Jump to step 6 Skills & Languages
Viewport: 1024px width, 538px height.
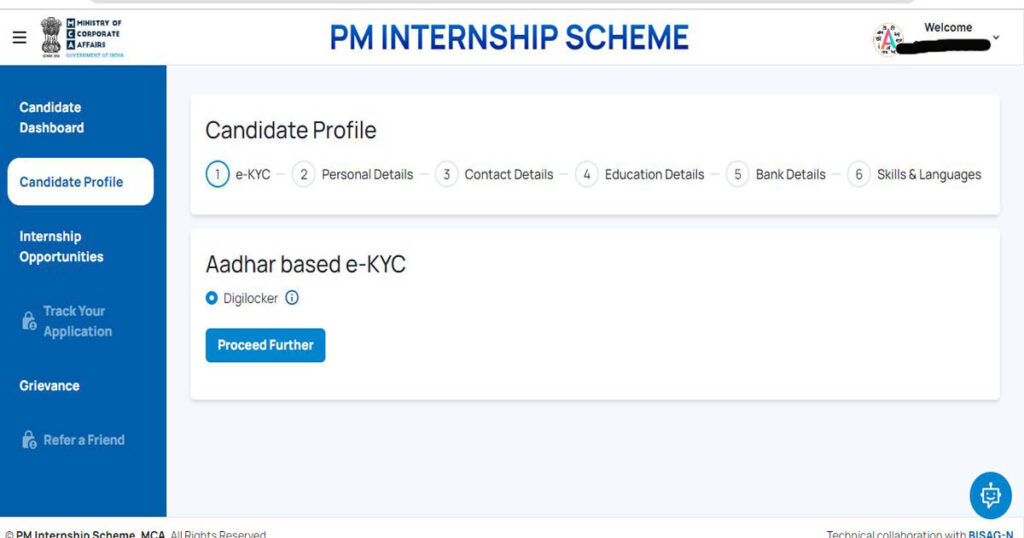coord(914,174)
